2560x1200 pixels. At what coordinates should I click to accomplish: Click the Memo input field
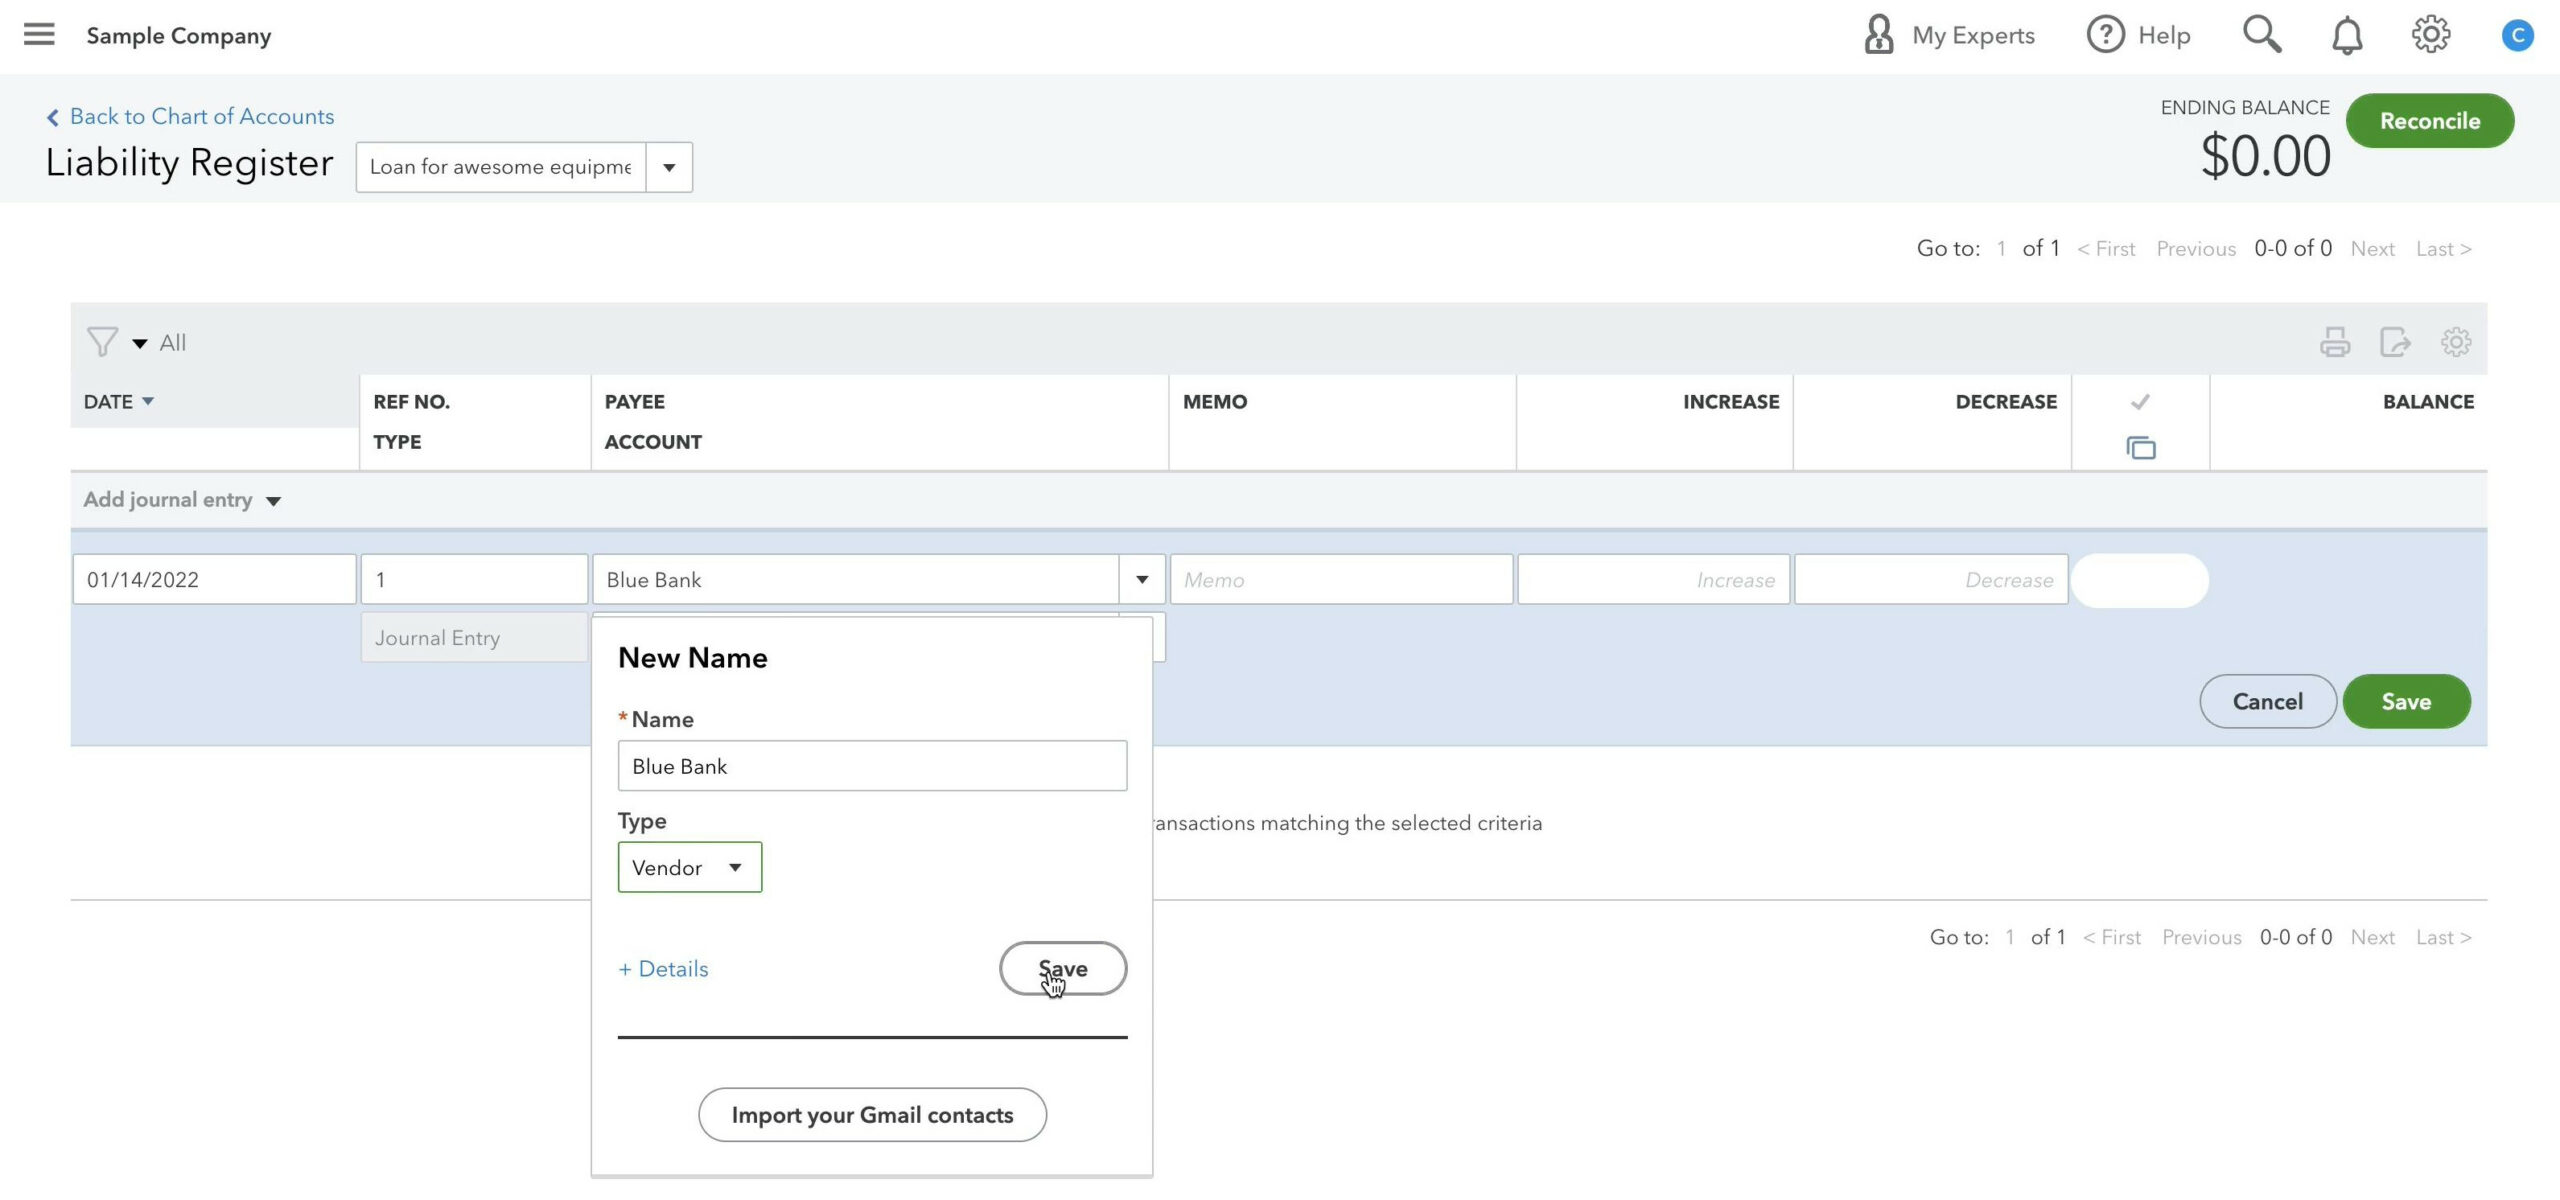click(1341, 580)
